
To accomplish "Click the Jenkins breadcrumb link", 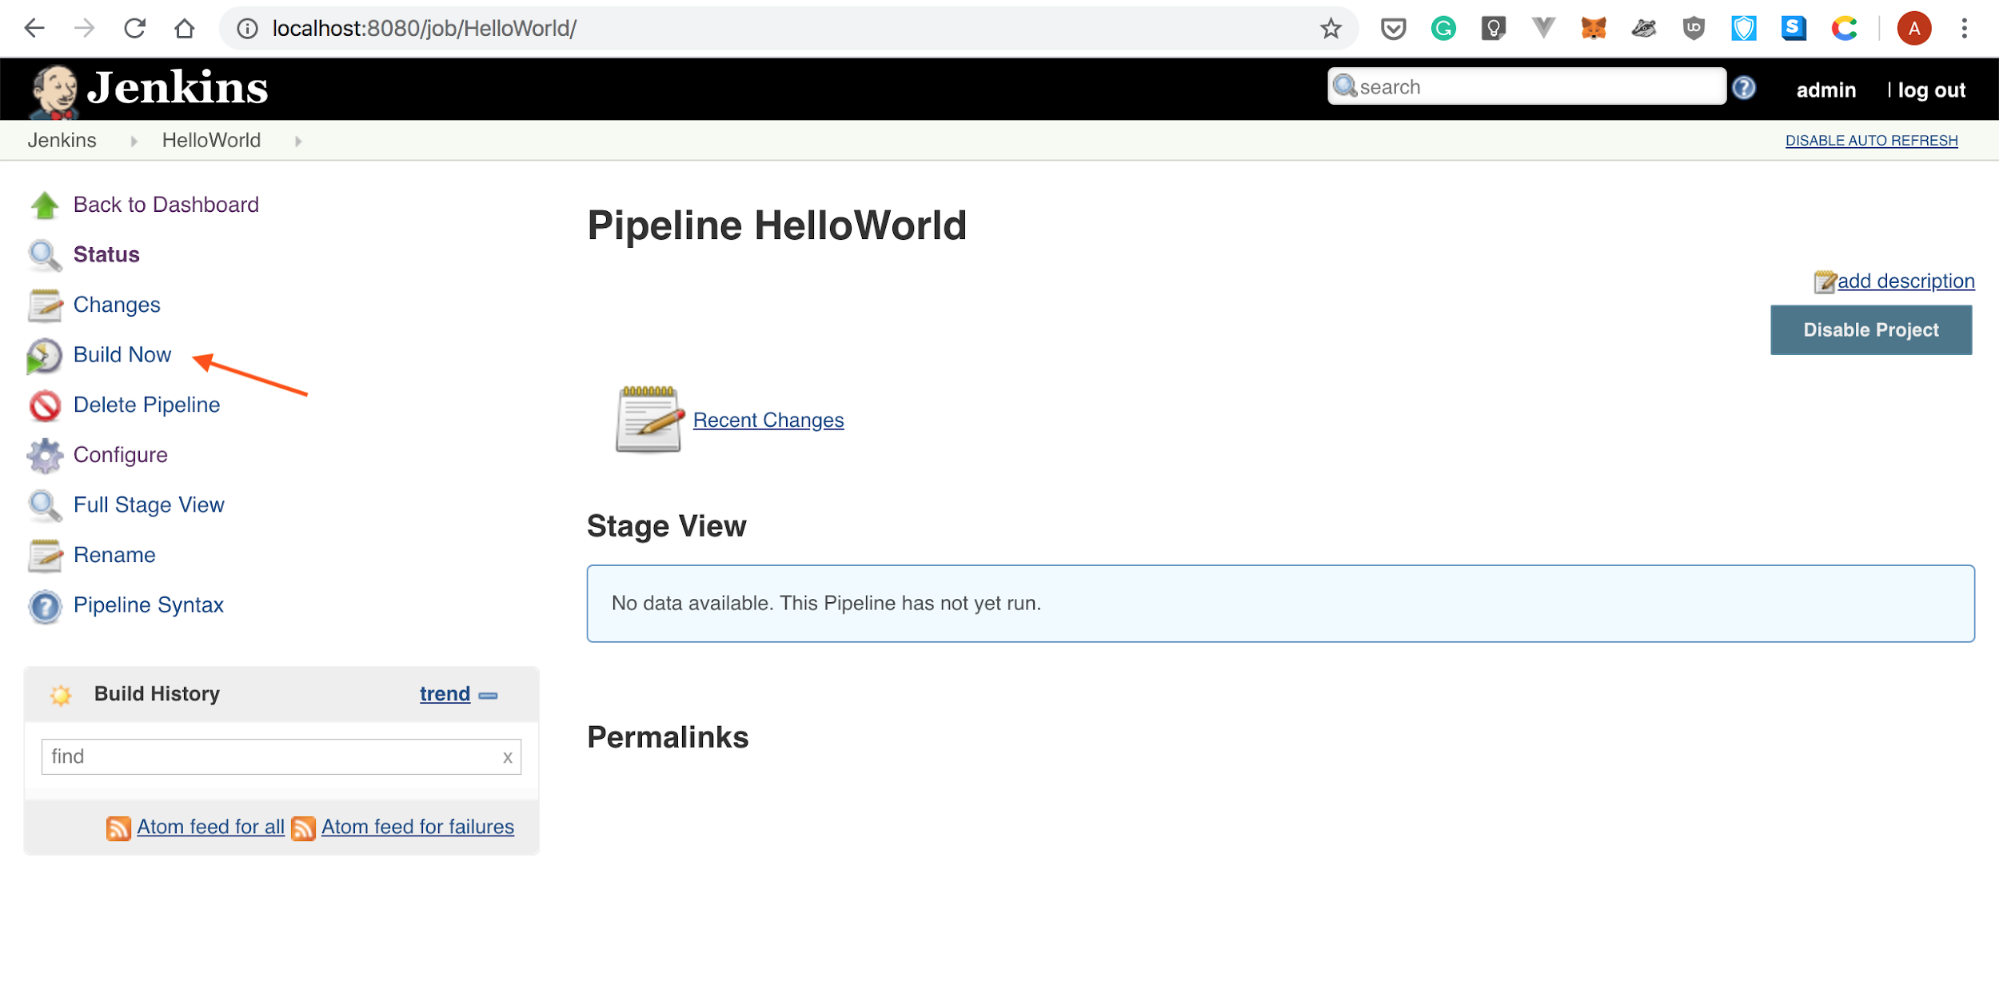I will (62, 140).
